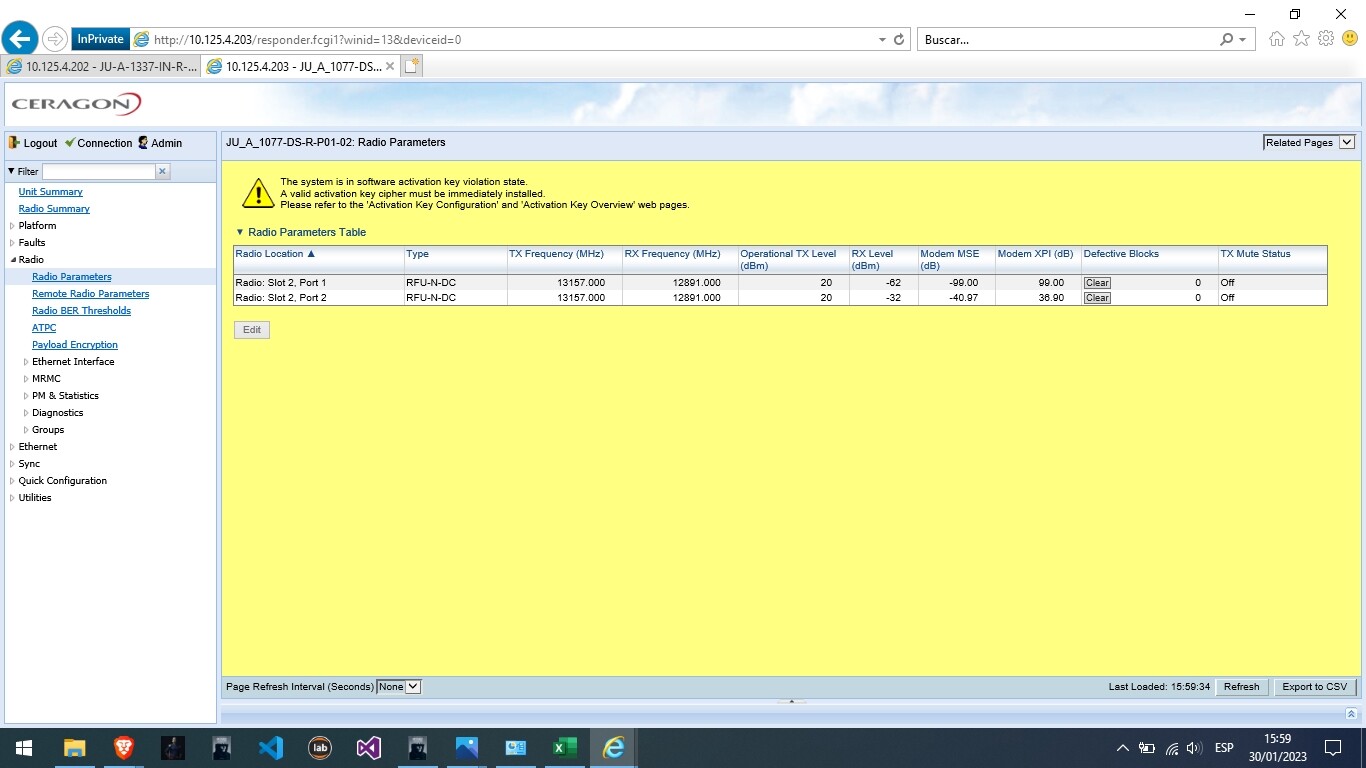Click the Home icon in Internet Explorer
1366x768 pixels.
coord(1276,38)
